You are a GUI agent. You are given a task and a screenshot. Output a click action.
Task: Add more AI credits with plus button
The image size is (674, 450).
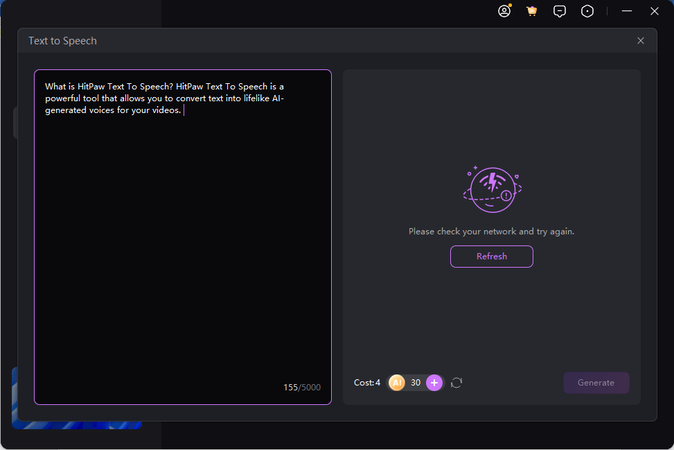point(434,383)
